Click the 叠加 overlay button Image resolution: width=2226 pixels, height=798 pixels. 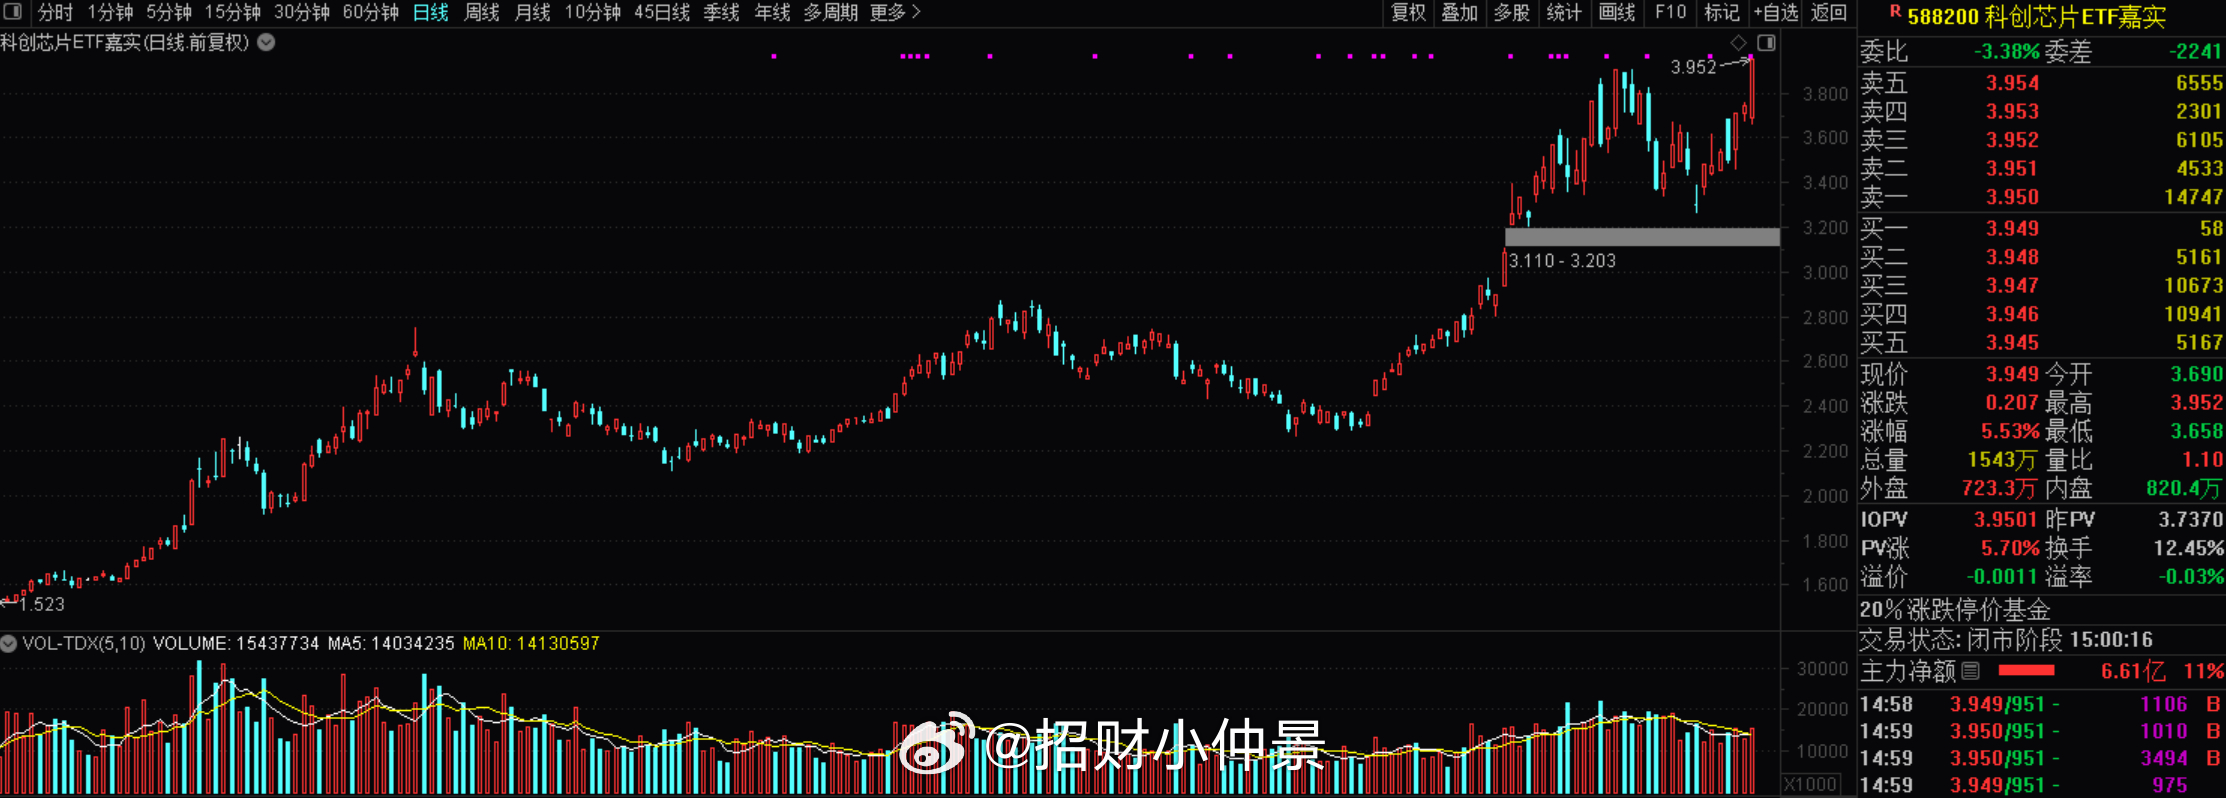(1460, 12)
